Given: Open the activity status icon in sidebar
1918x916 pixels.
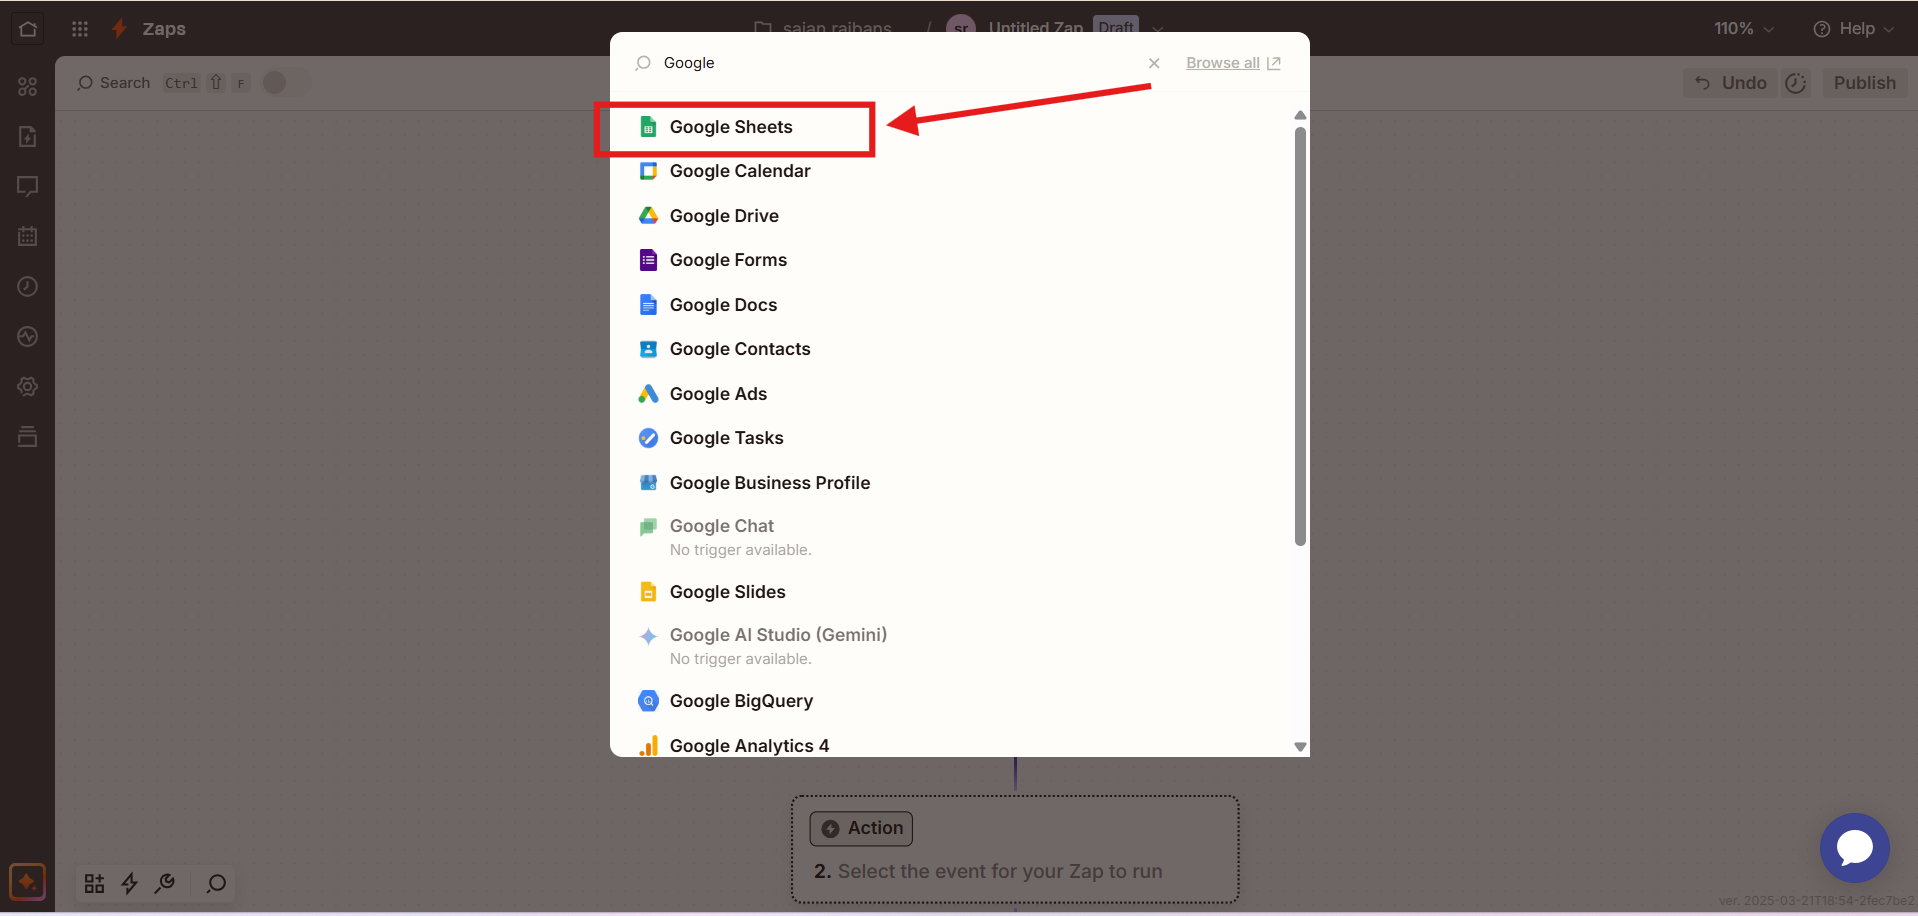Looking at the screenshot, I should pyautogui.click(x=27, y=336).
